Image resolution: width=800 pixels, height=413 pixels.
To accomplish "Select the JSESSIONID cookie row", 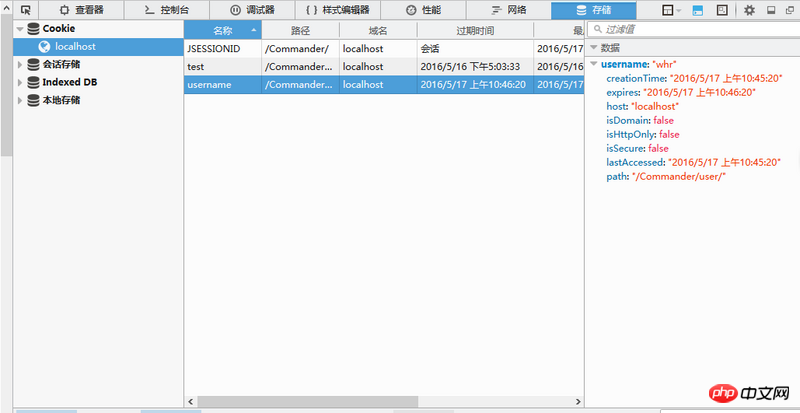I will (384, 49).
